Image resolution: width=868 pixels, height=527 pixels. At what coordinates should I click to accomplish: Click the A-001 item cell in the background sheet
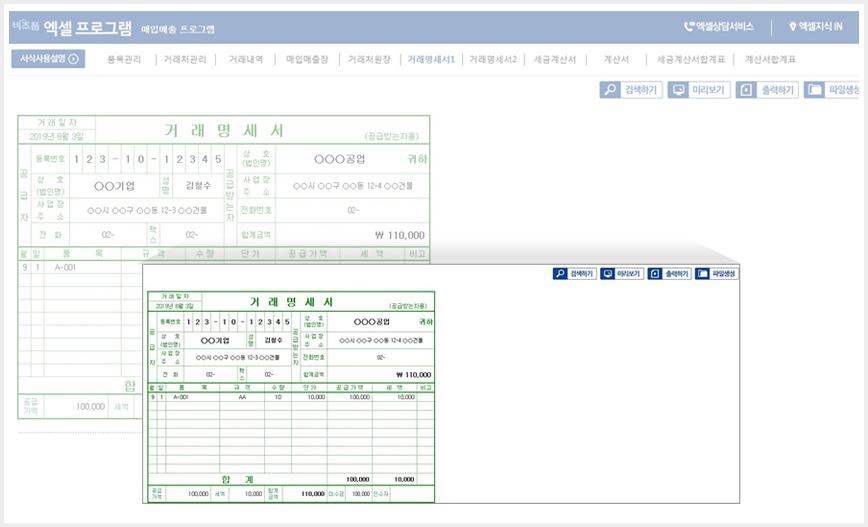82,267
